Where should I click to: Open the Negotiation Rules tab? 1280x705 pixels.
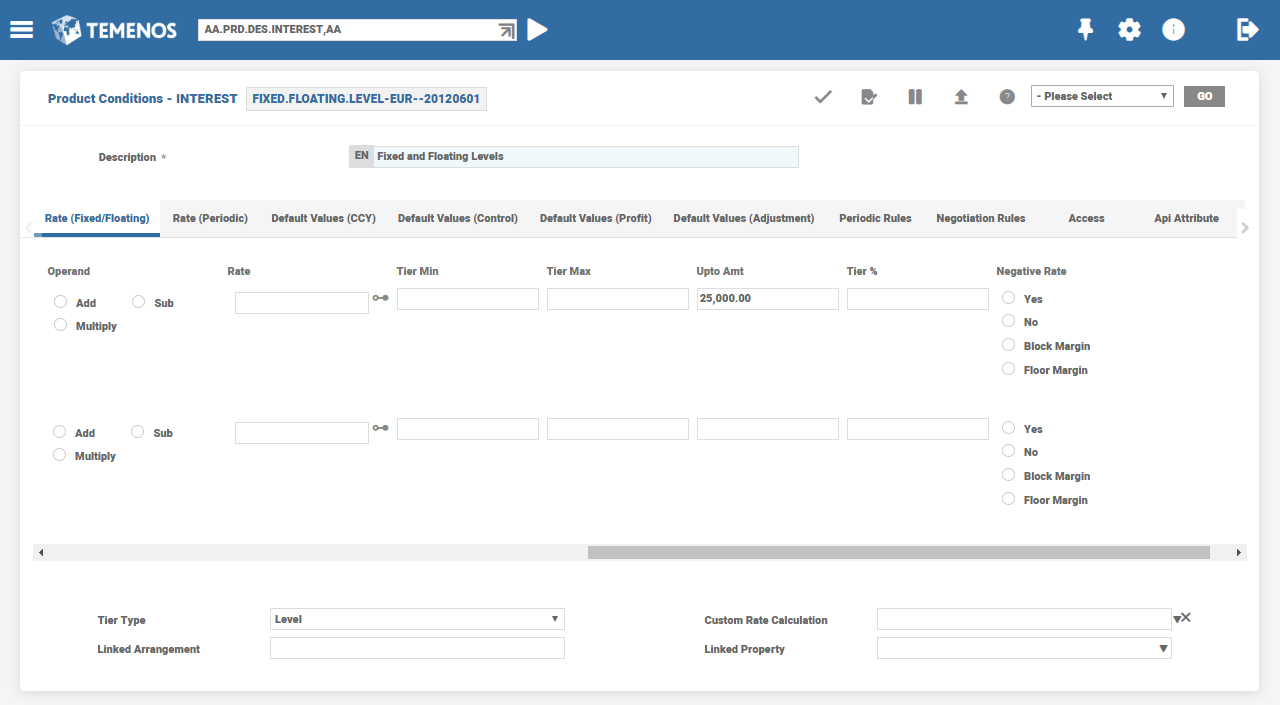pyautogui.click(x=980, y=218)
